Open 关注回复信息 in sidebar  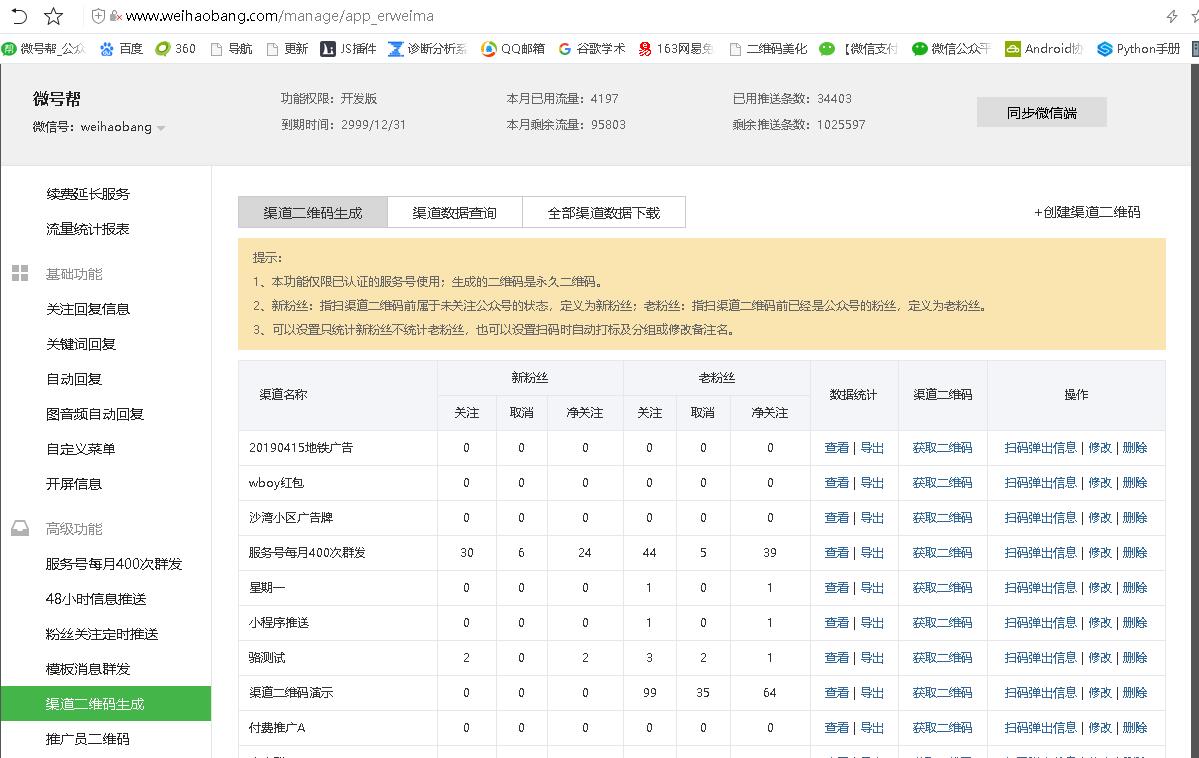88,309
